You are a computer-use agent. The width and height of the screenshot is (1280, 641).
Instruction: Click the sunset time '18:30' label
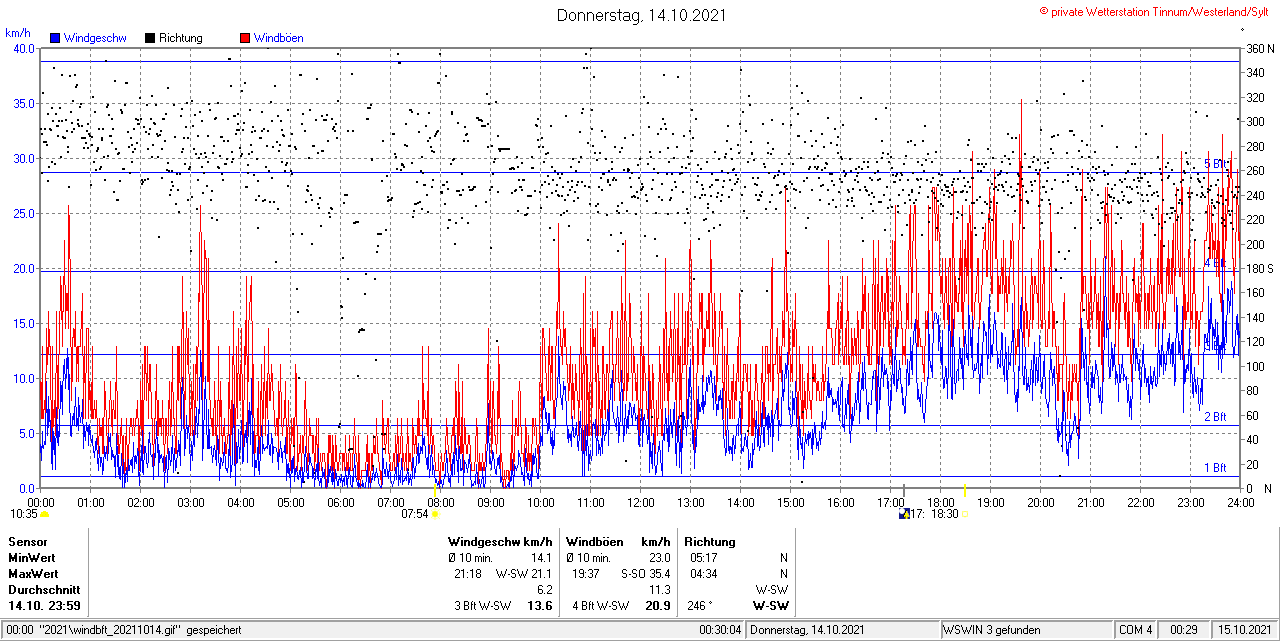[945, 514]
